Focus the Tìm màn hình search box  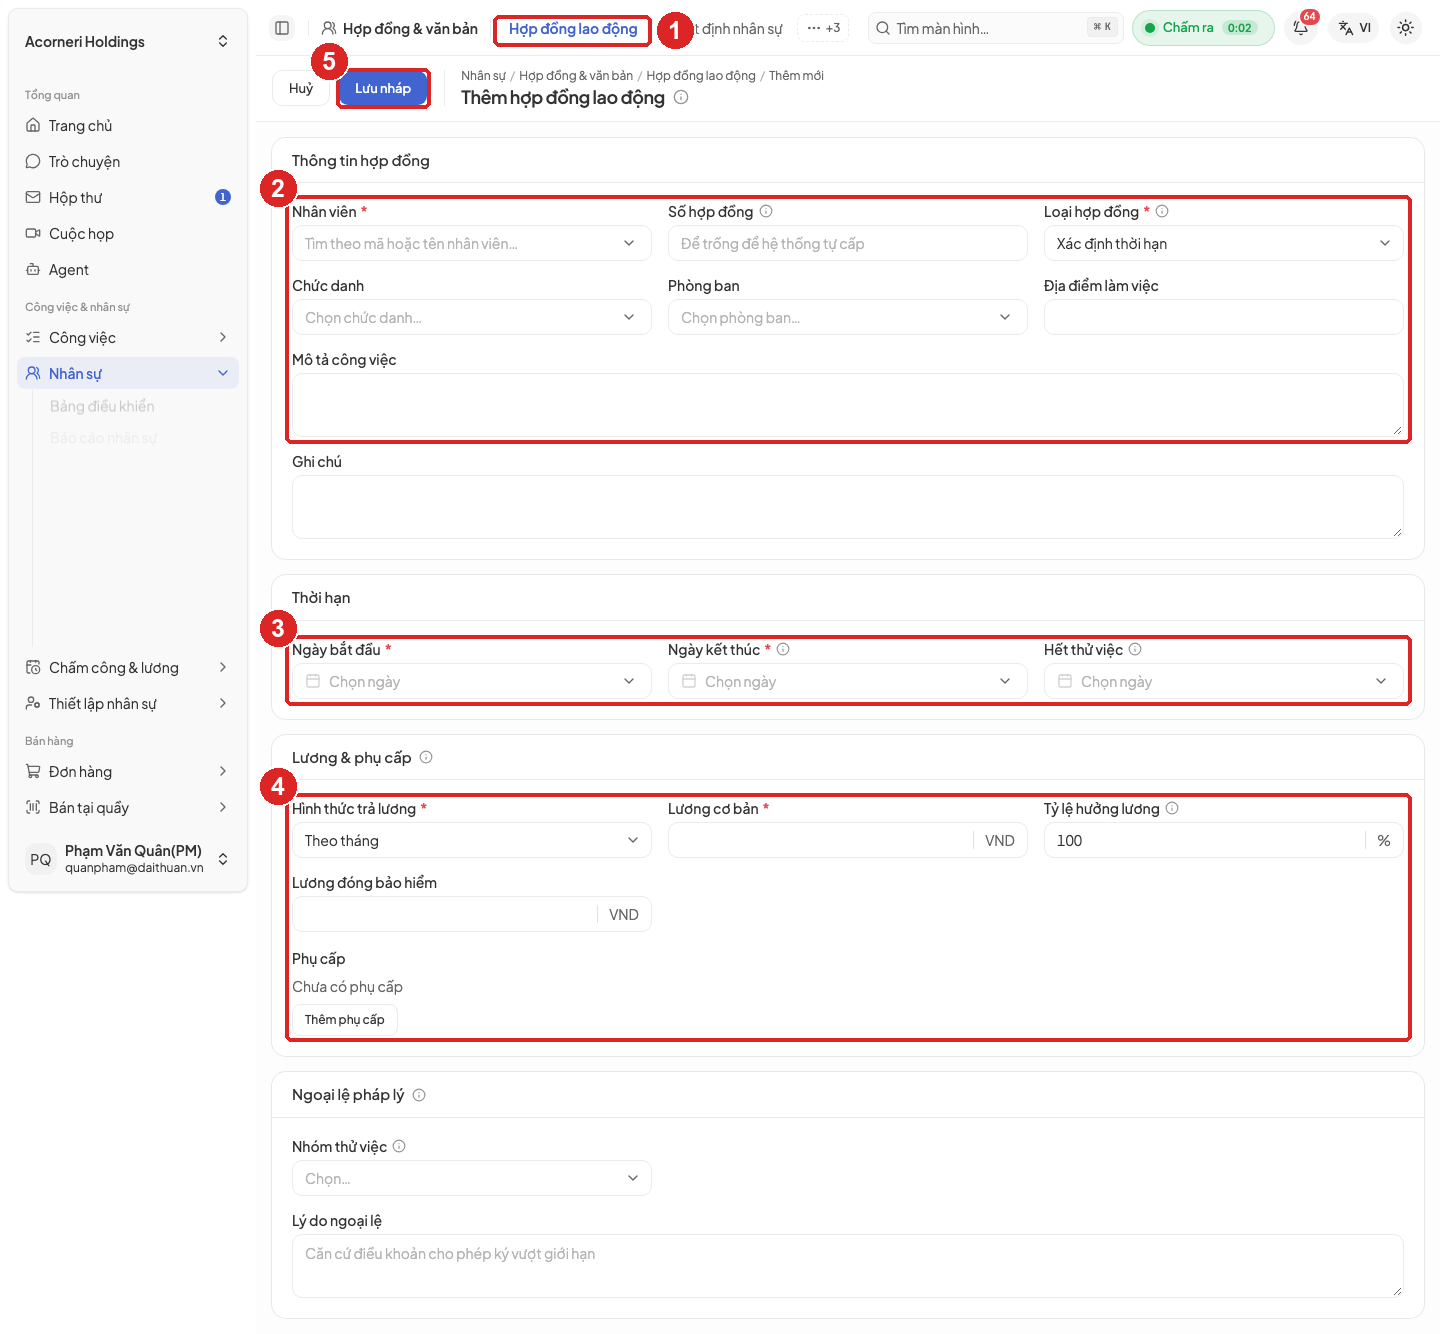point(996,28)
